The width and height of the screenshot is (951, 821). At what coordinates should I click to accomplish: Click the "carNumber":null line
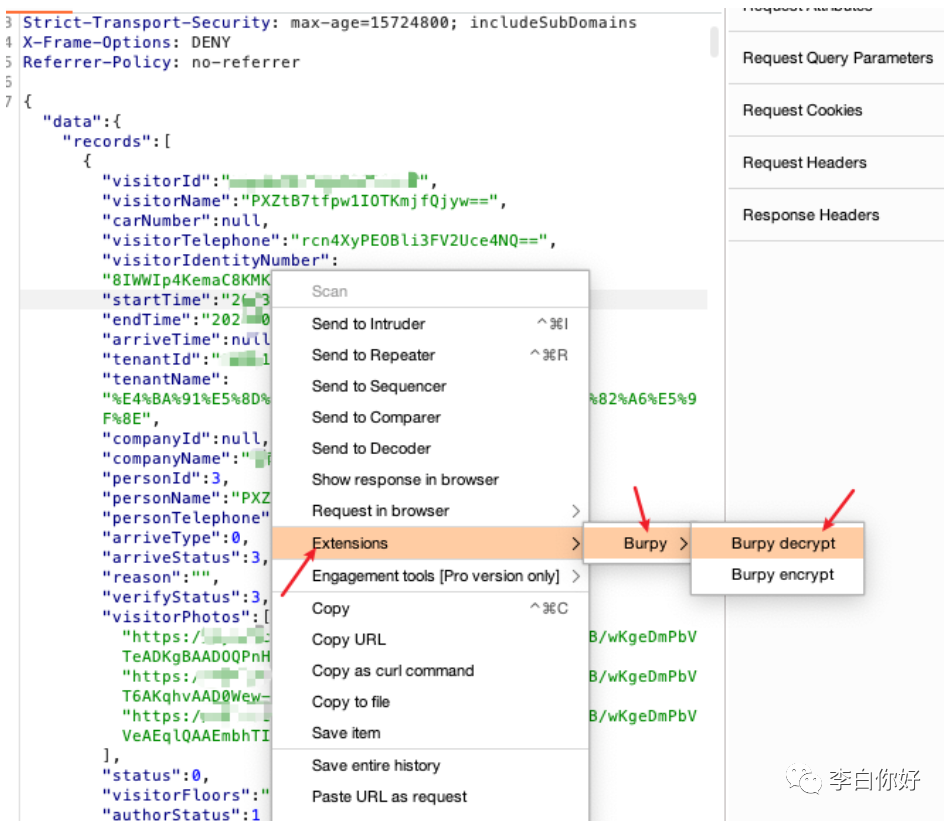pos(185,221)
